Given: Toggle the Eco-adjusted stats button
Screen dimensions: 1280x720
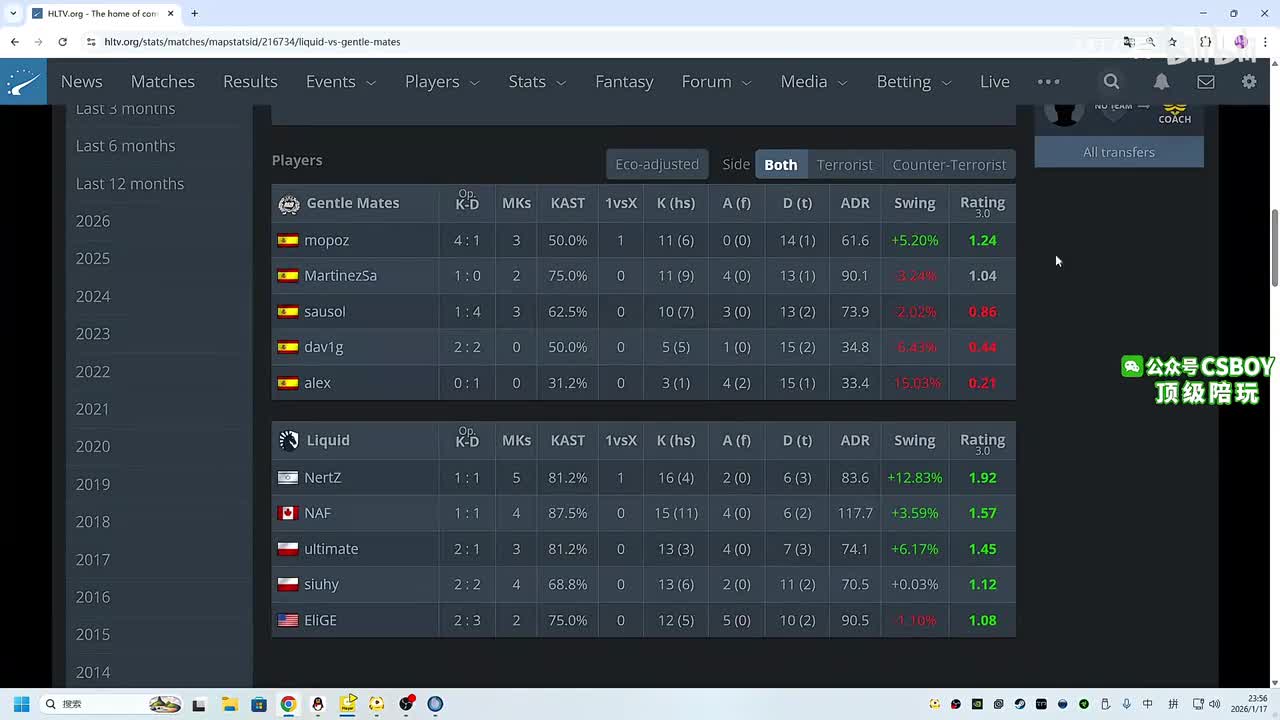Looking at the screenshot, I should [657, 165].
